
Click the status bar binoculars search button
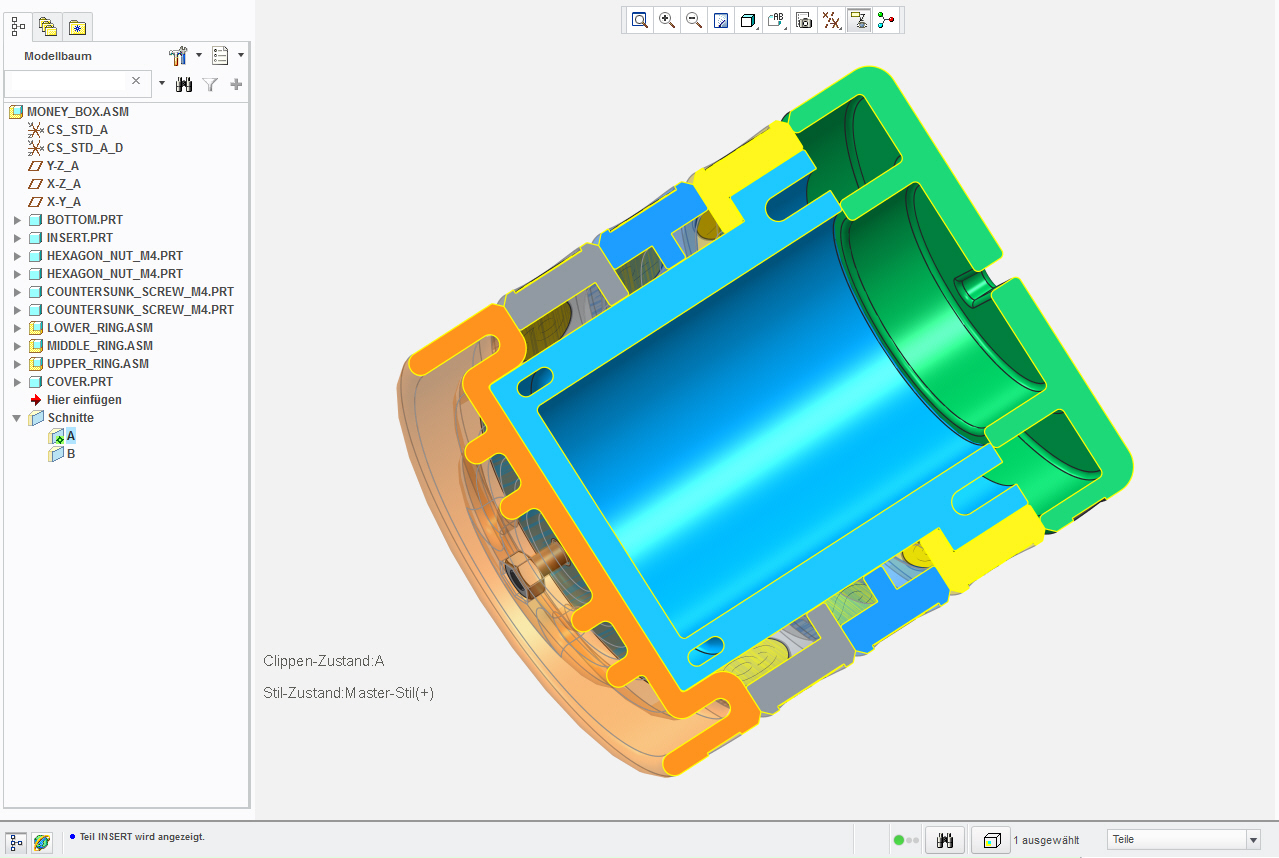(x=944, y=841)
